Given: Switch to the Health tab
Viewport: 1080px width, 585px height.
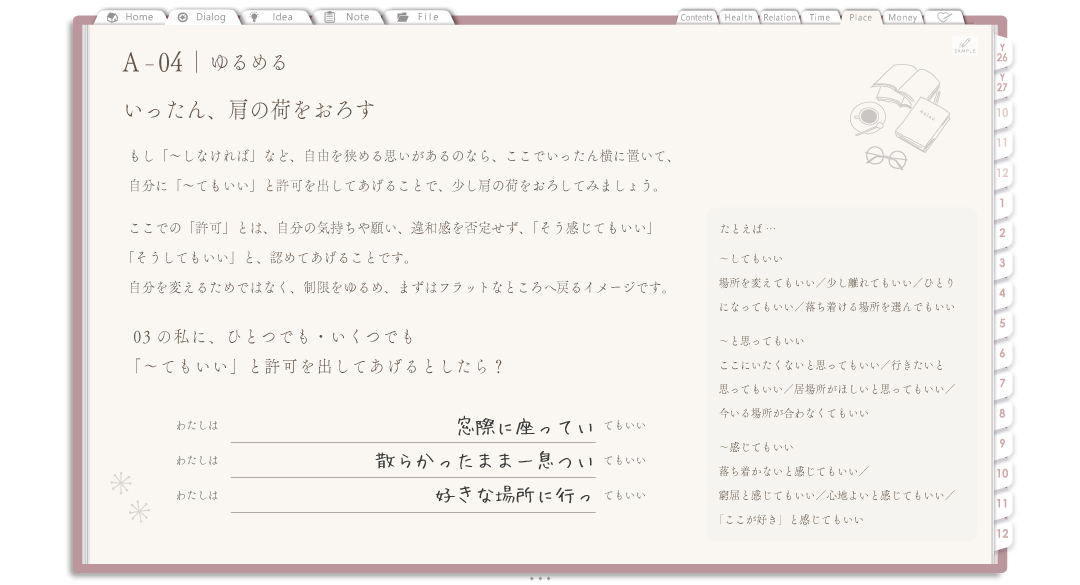Looking at the screenshot, I should click(x=738, y=17).
